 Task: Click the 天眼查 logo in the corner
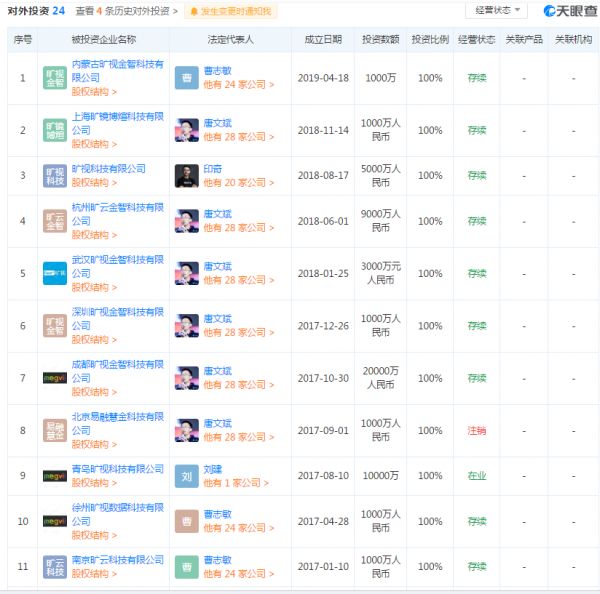(569, 11)
